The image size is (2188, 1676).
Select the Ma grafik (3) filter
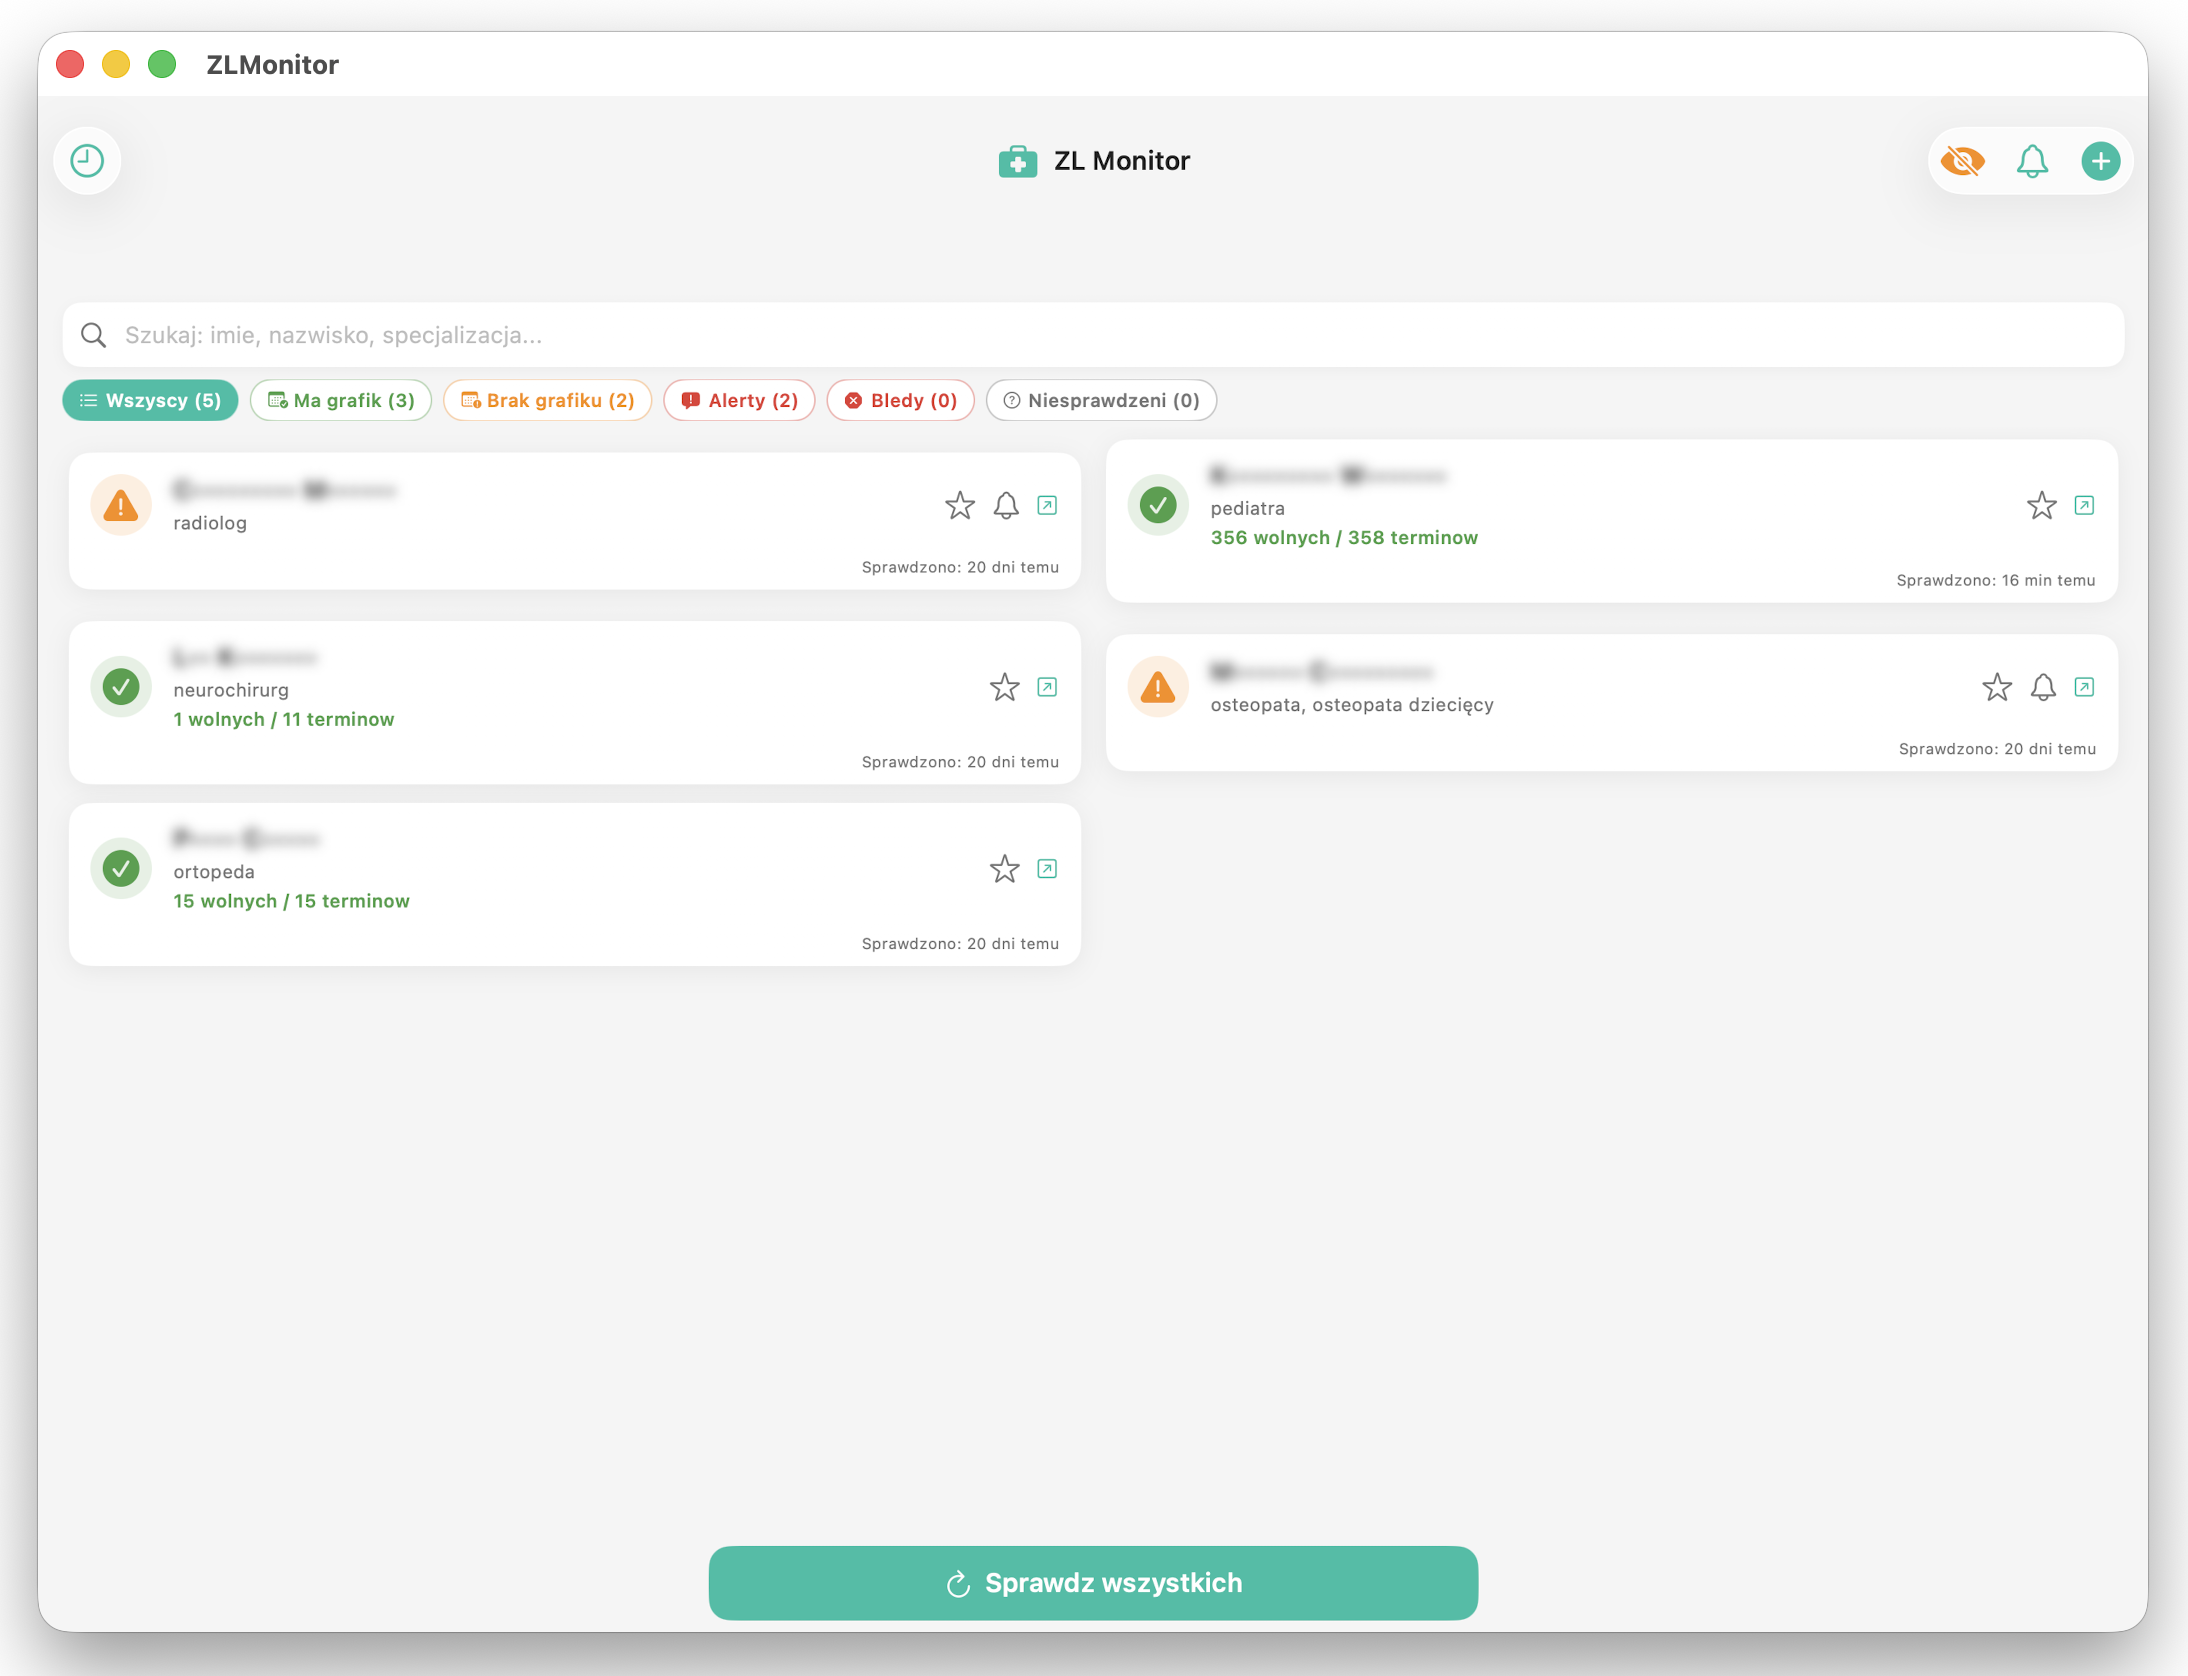(x=341, y=400)
